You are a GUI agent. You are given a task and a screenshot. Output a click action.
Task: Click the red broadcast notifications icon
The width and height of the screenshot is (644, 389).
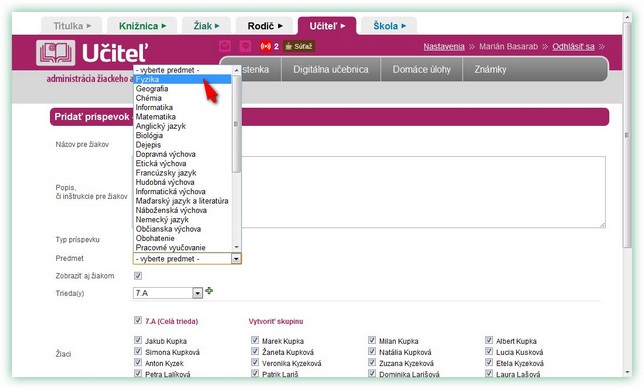coord(265,46)
